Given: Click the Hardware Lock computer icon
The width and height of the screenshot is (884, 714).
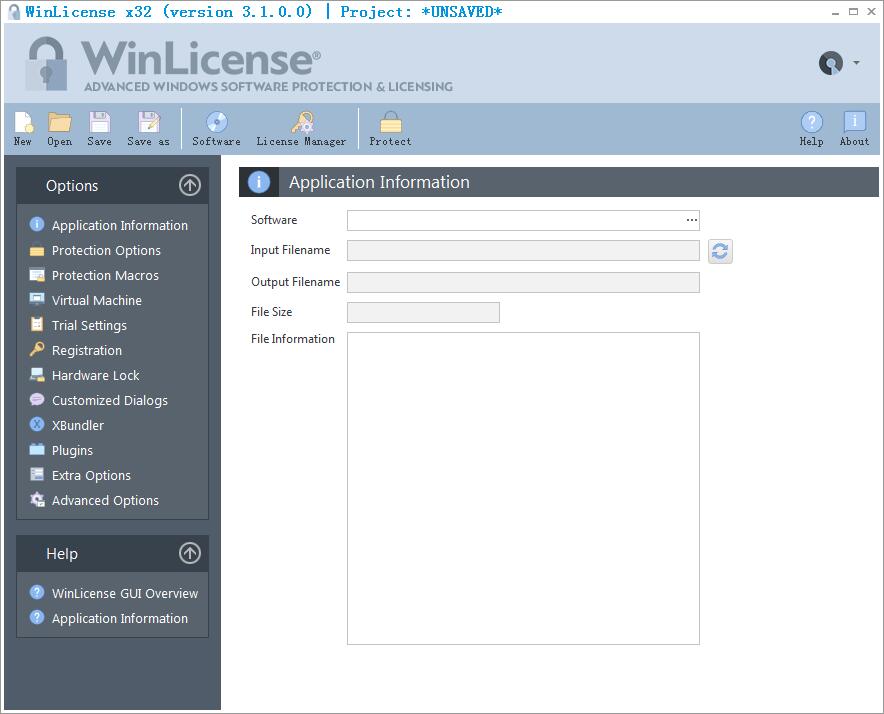Looking at the screenshot, I should coord(37,374).
